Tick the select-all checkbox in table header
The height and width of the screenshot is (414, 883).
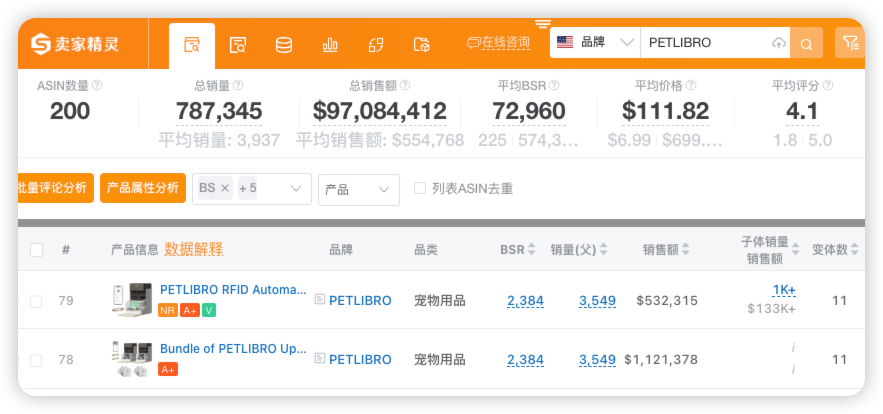pyautogui.click(x=37, y=250)
